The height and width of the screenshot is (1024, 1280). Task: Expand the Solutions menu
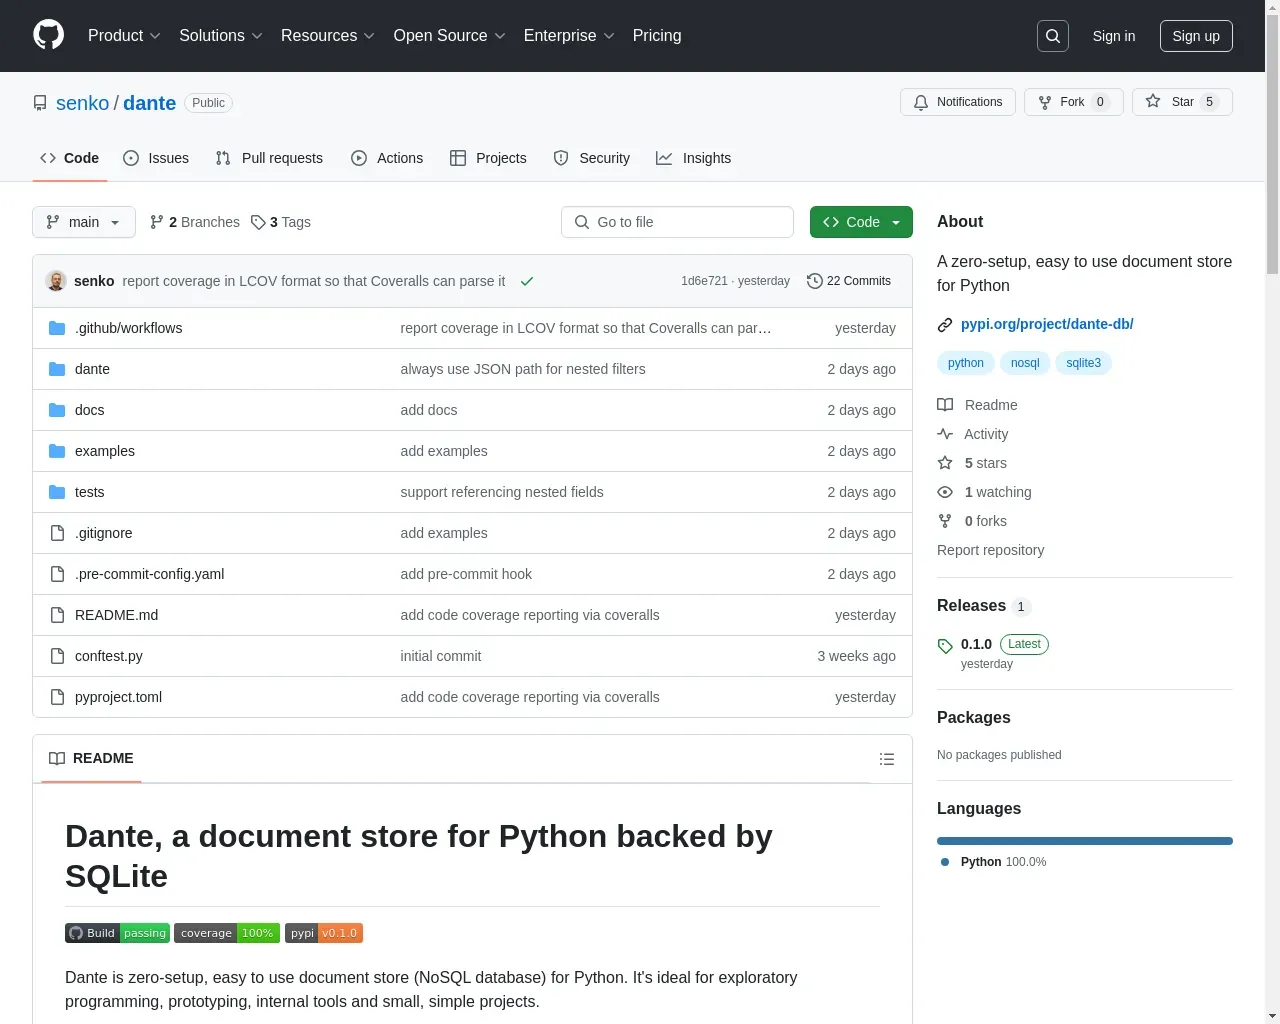[x=221, y=36]
